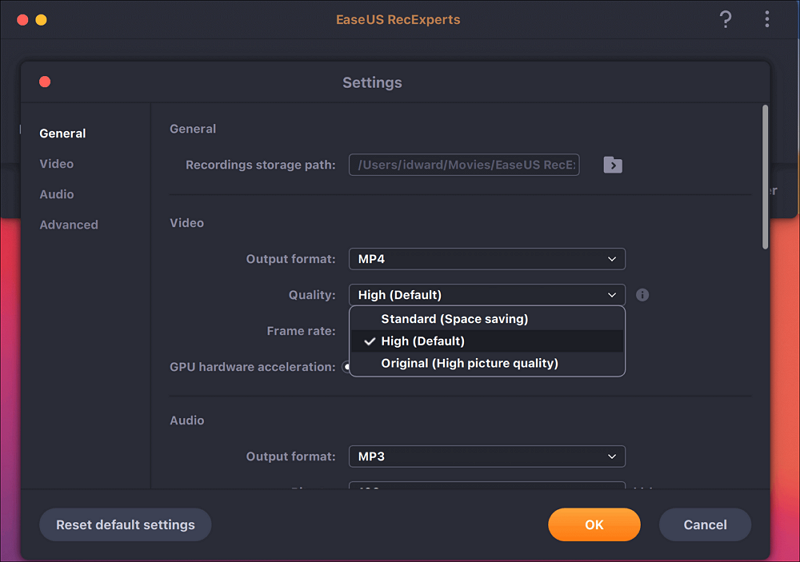The image size is (800, 562).
Task: Select the checked High (Default) quality option
Action: click(422, 341)
